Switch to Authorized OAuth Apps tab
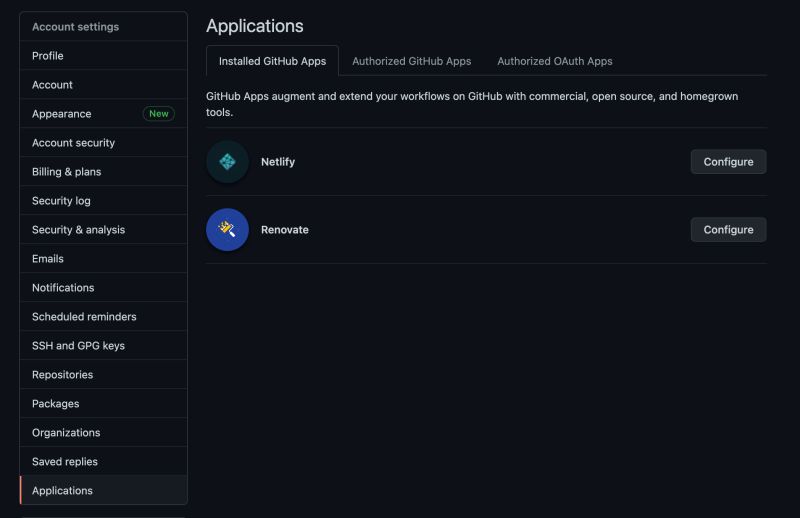Viewport: 800px width, 518px height. pyautogui.click(x=554, y=61)
